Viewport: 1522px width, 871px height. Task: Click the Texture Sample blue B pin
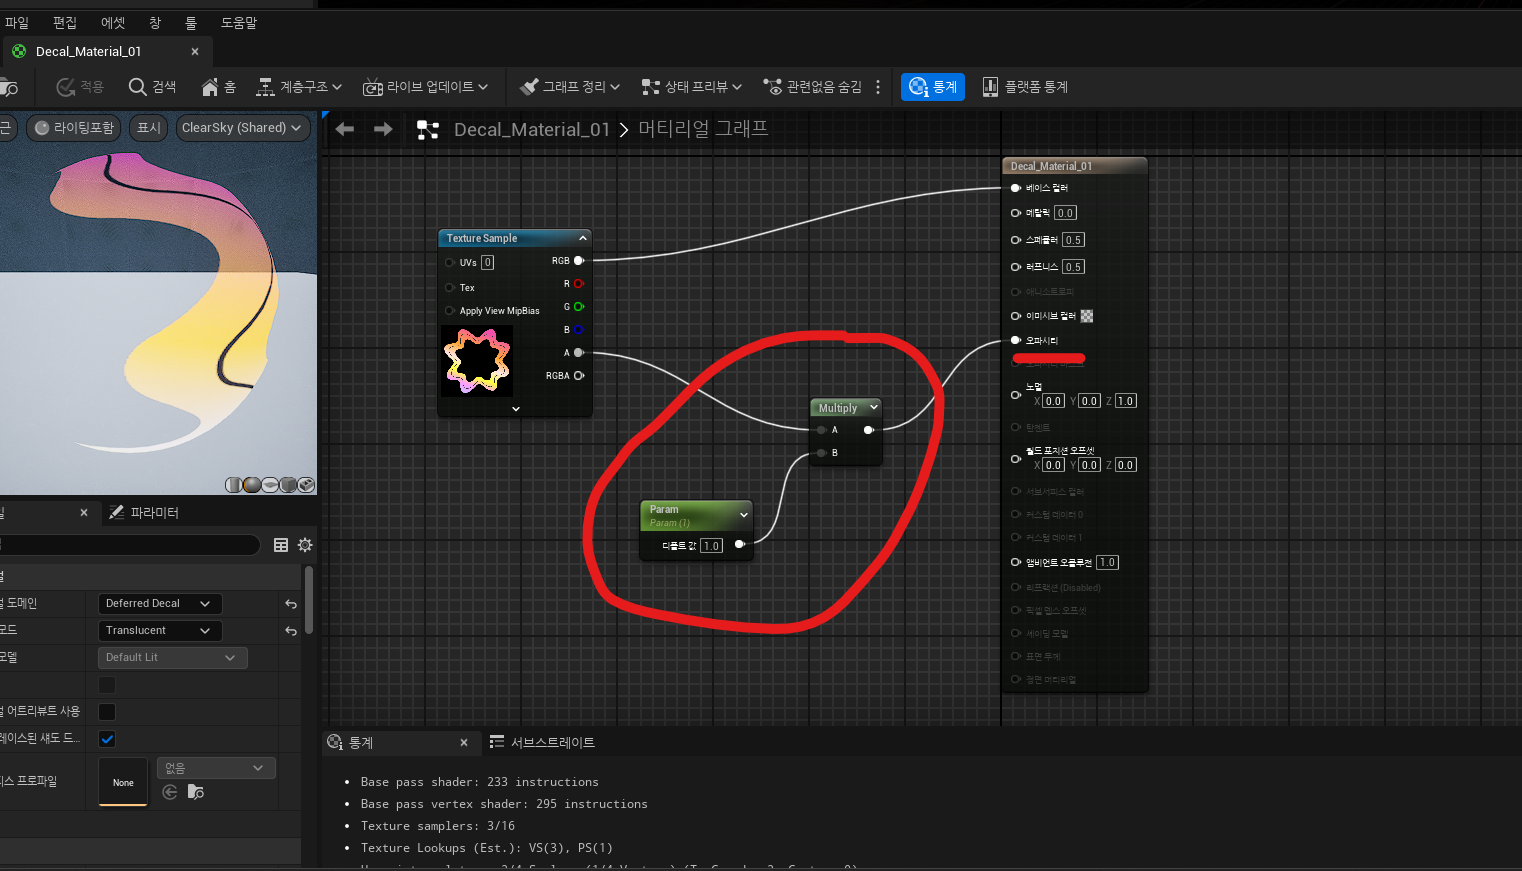coord(578,330)
